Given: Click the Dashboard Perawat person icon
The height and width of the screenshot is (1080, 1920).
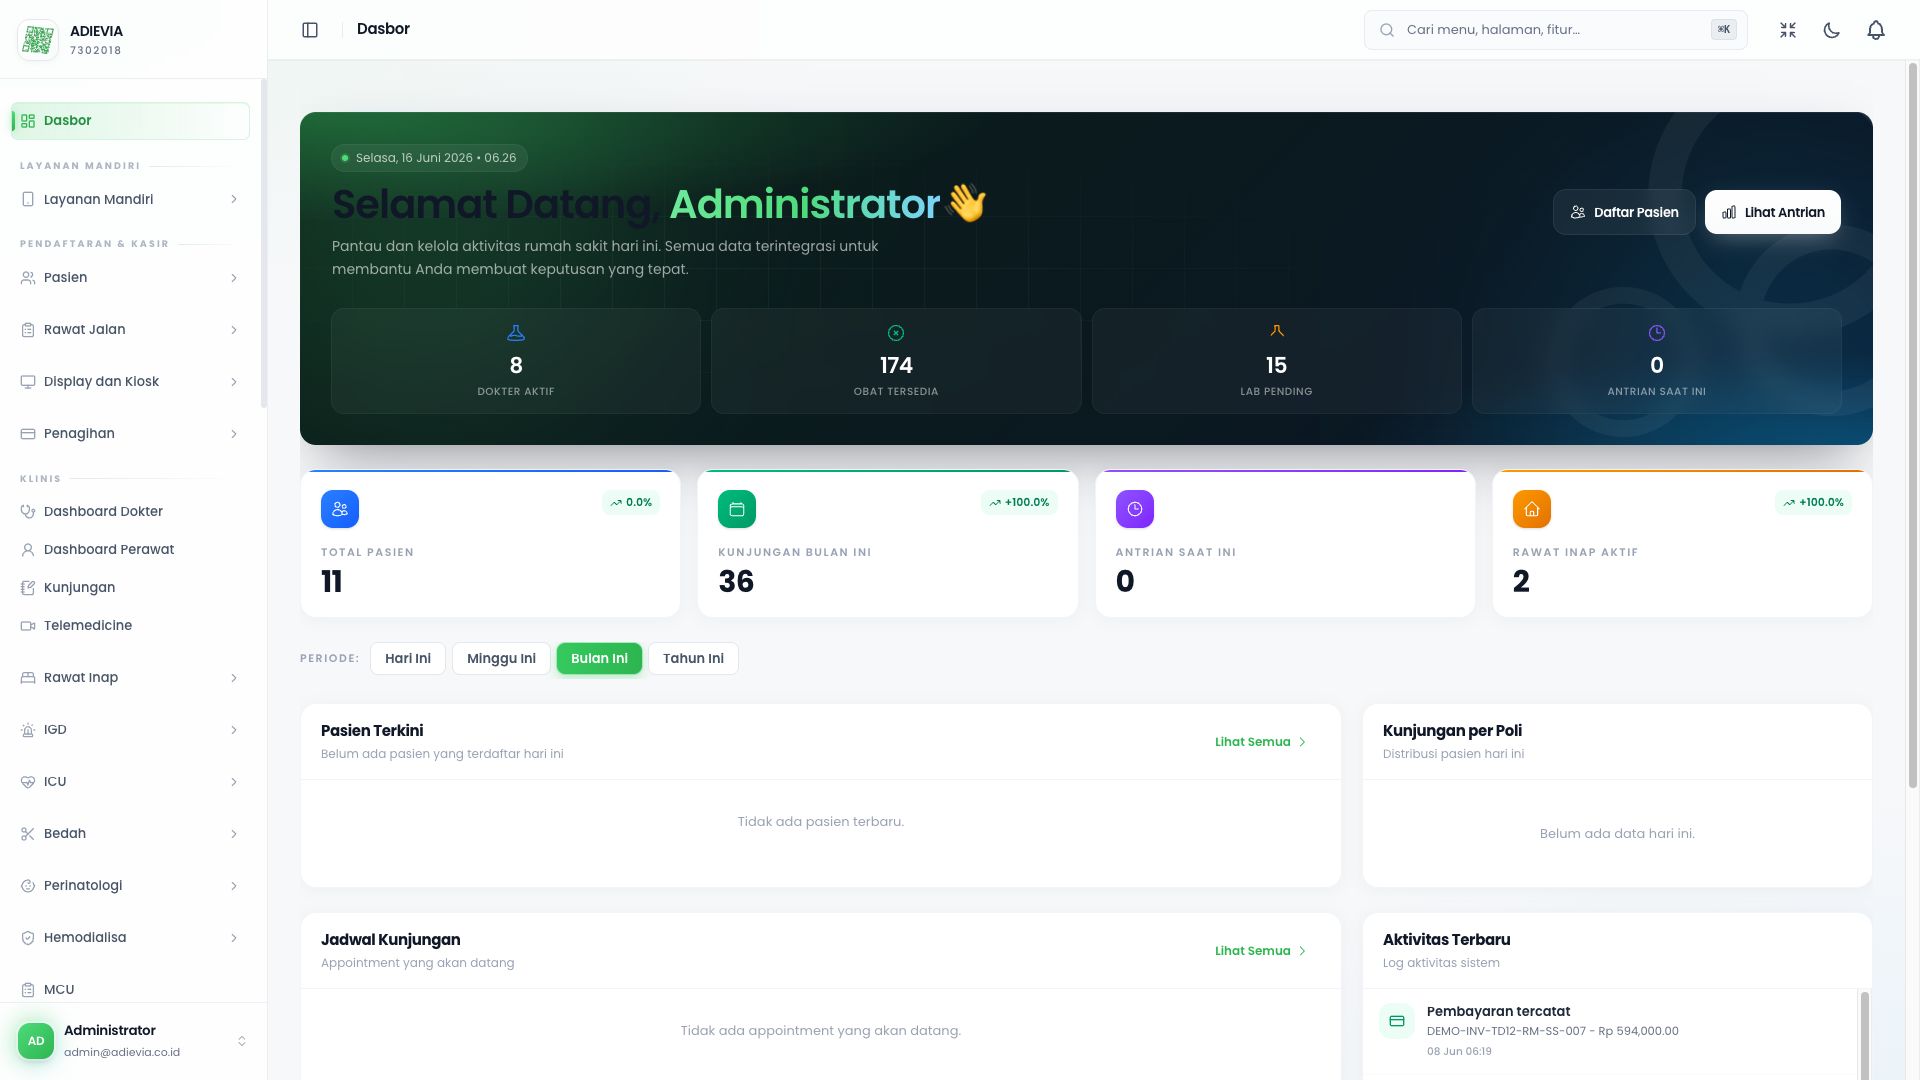Looking at the screenshot, I should pos(28,550).
